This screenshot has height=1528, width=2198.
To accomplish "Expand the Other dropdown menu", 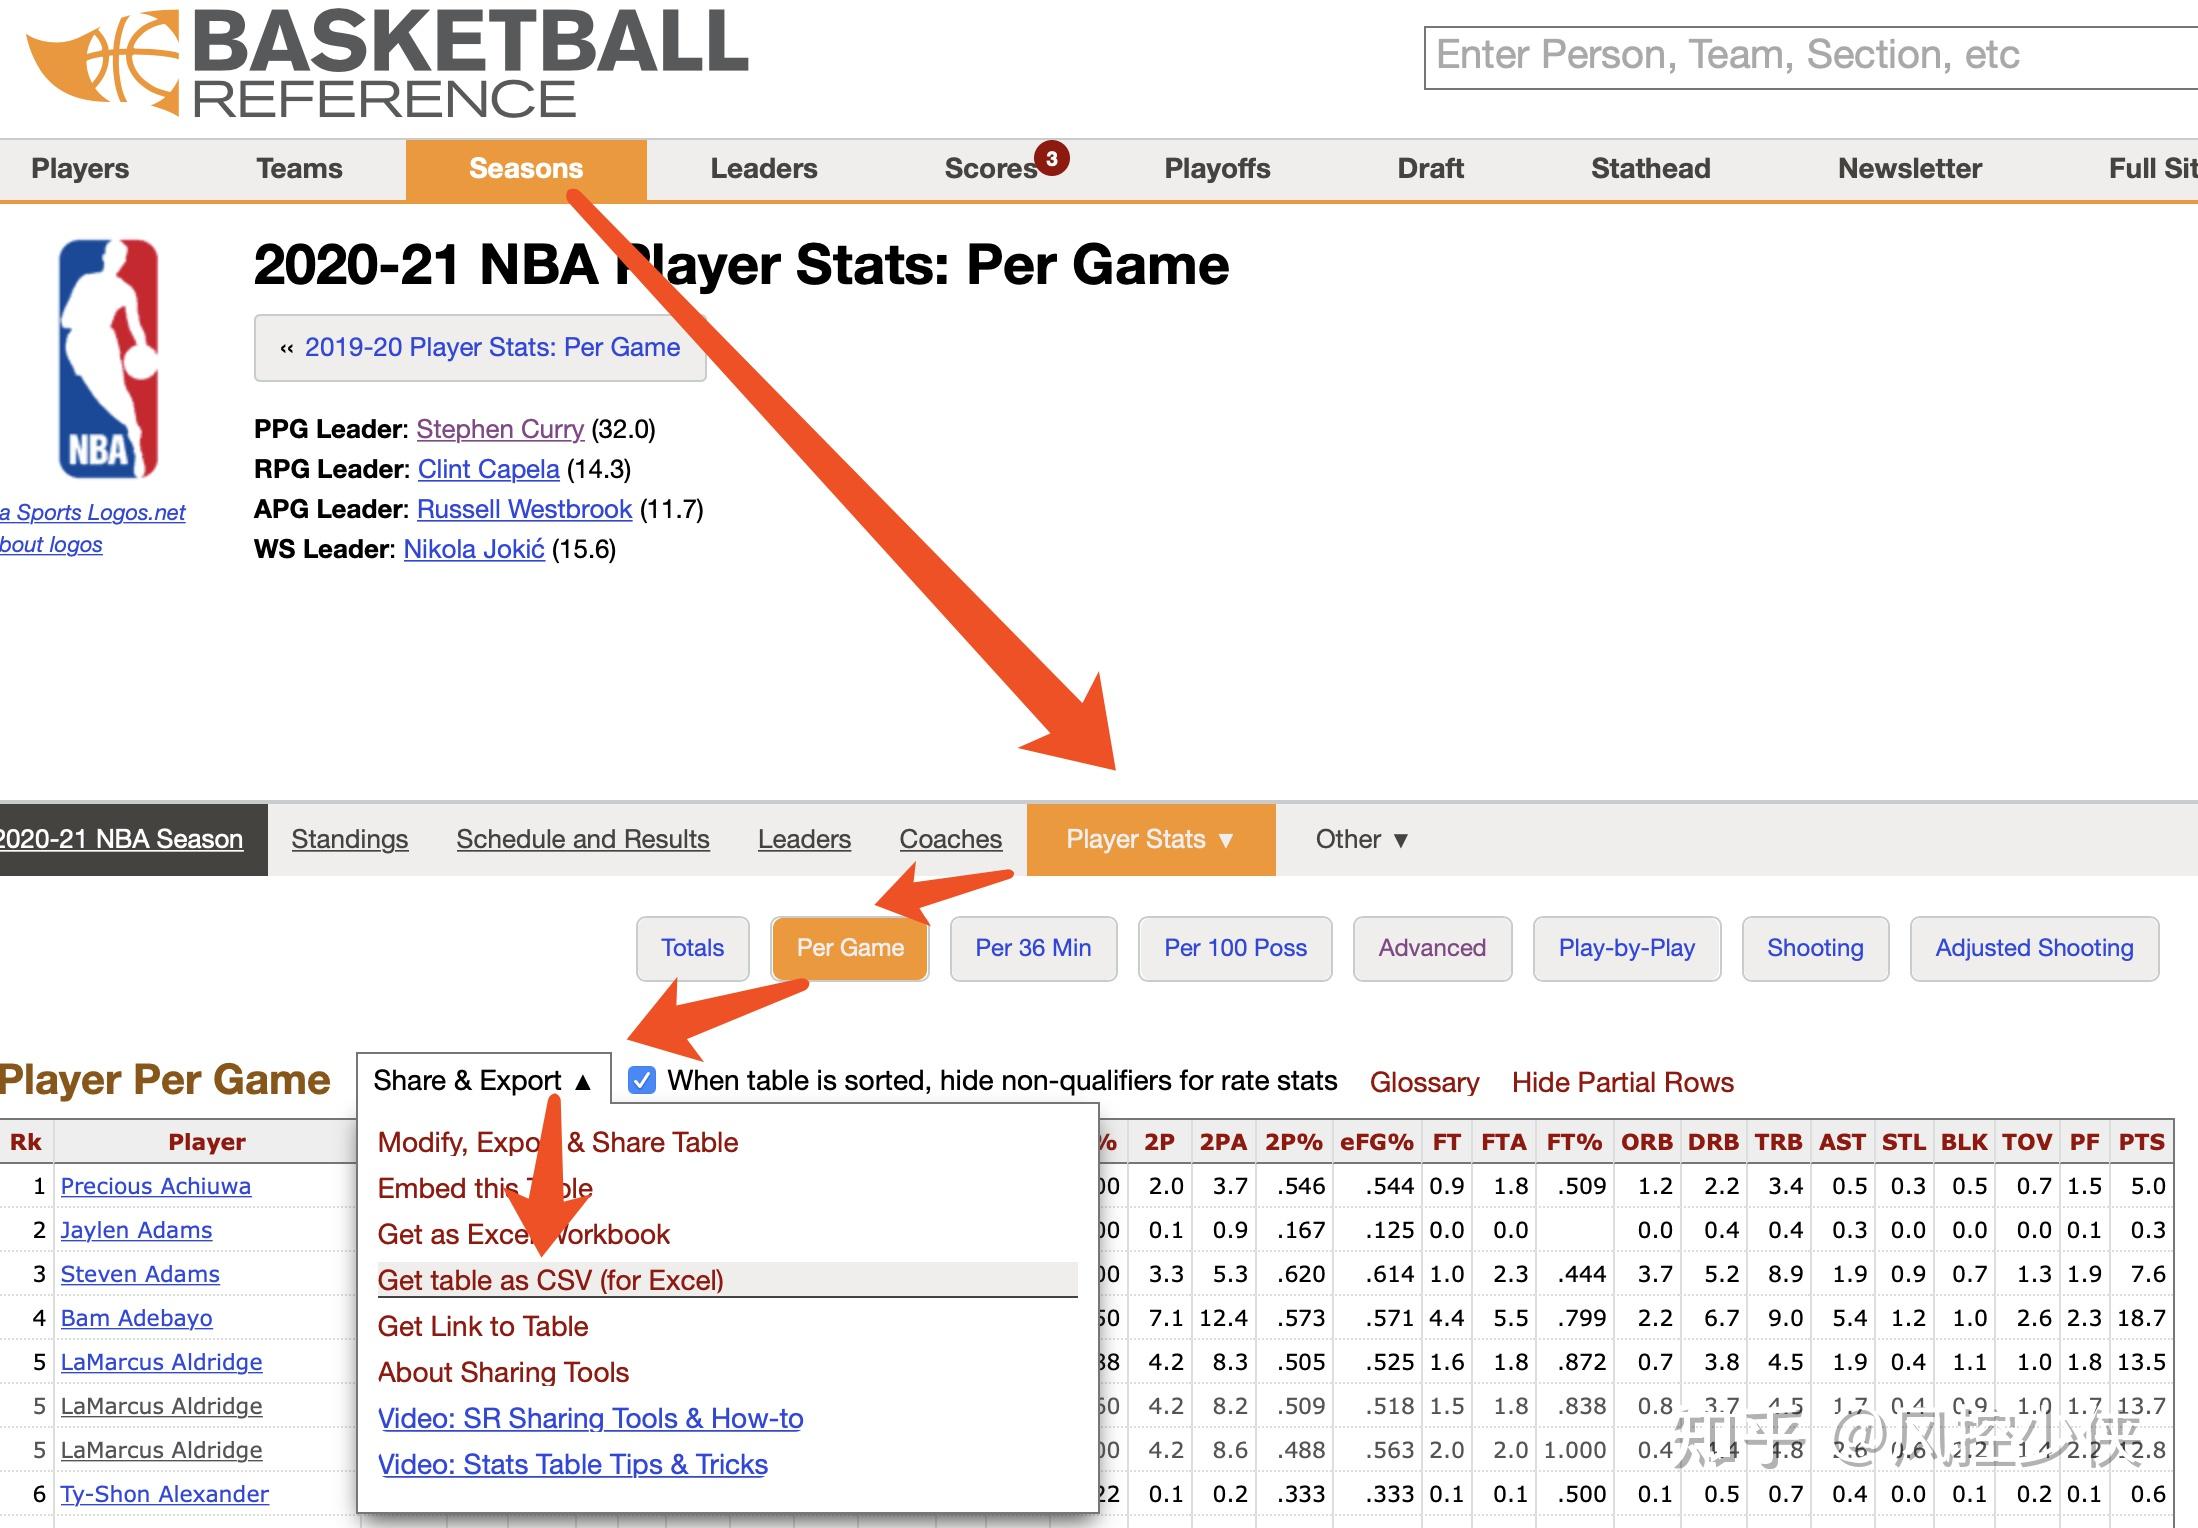I will [1361, 839].
